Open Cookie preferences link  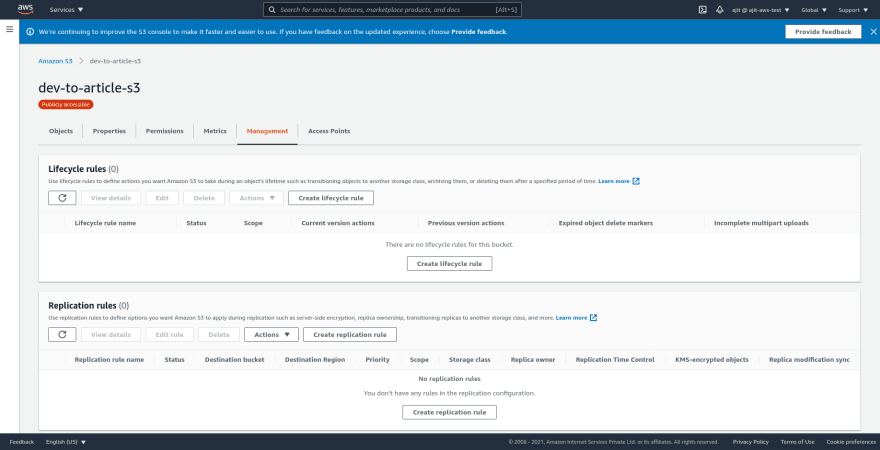tap(850, 442)
